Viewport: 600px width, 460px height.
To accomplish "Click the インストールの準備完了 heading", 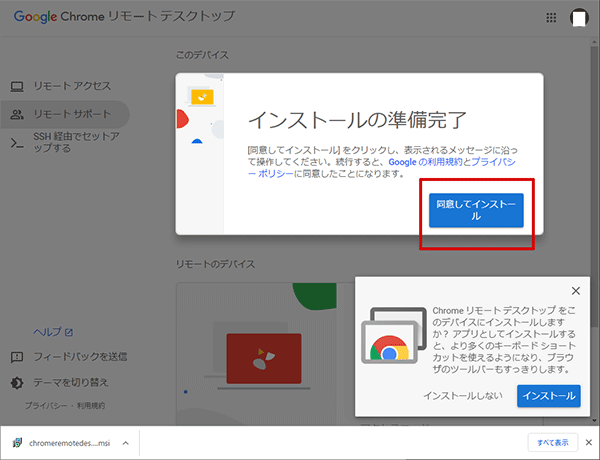I will tap(357, 120).
